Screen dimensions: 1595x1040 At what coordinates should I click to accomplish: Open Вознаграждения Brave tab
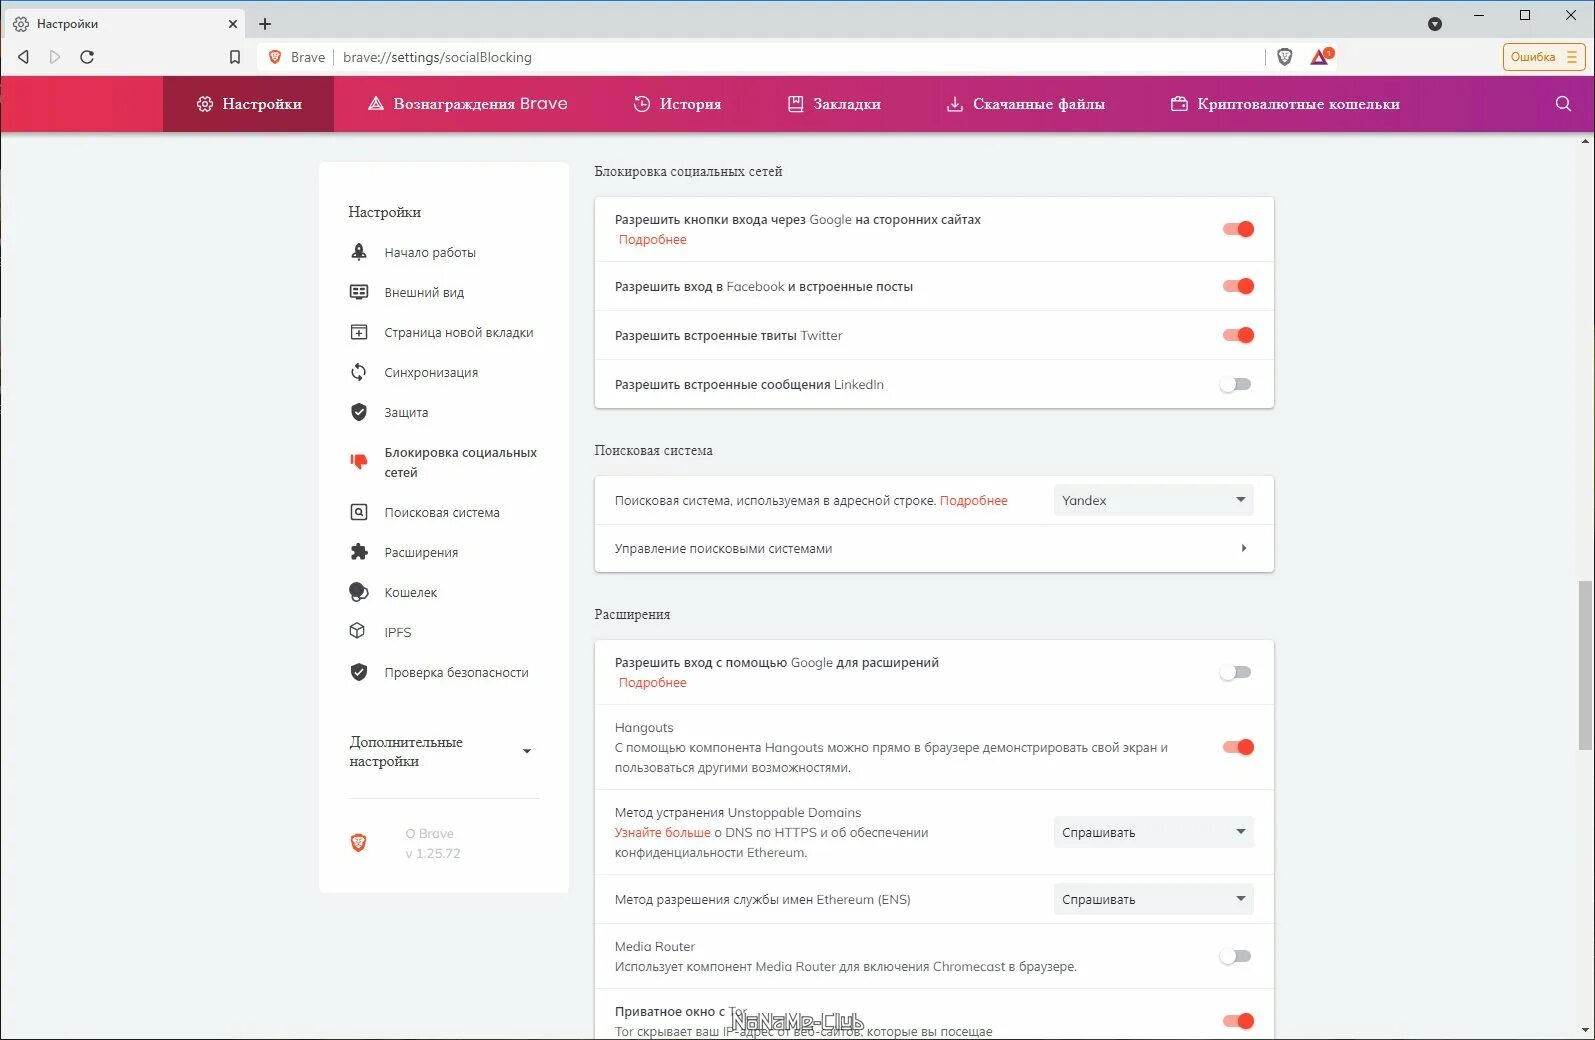(468, 104)
